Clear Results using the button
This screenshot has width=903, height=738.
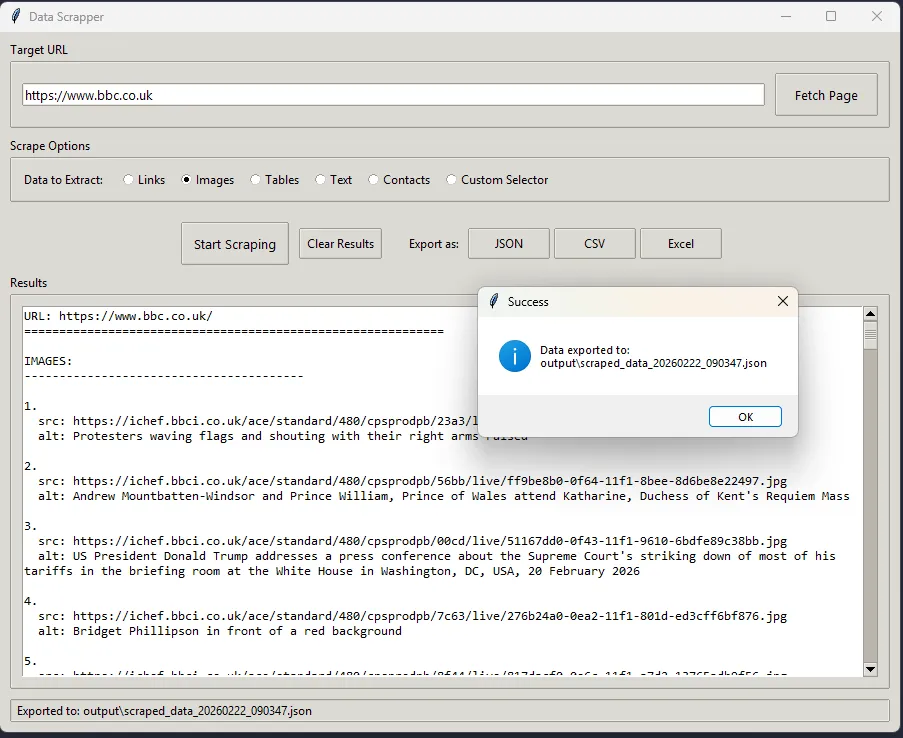[x=340, y=244]
